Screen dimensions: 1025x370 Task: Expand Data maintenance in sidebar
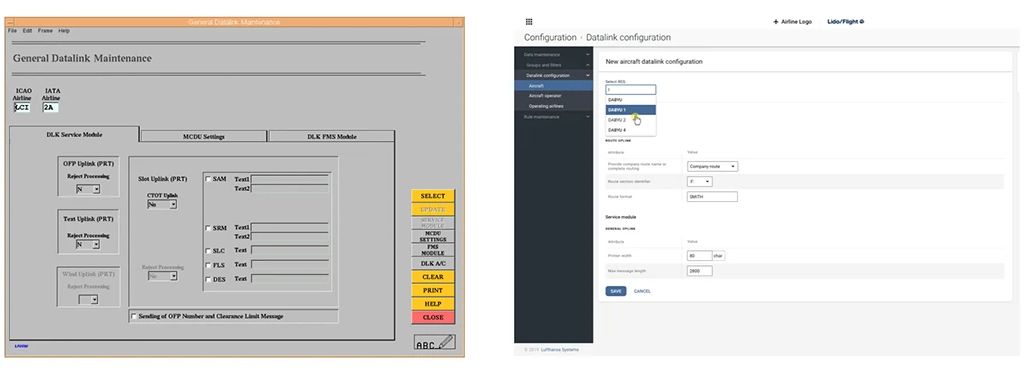click(588, 55)
